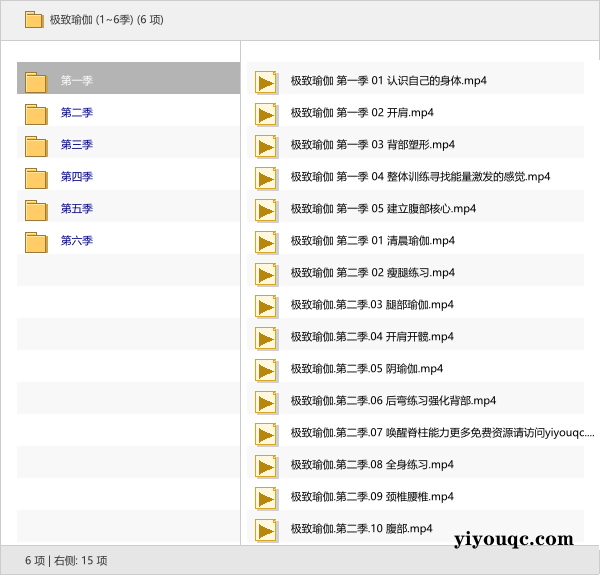600x575 pixels.
Task: Select file 第二季.04 开肩开髋.mp4
Action: point(372,337)
